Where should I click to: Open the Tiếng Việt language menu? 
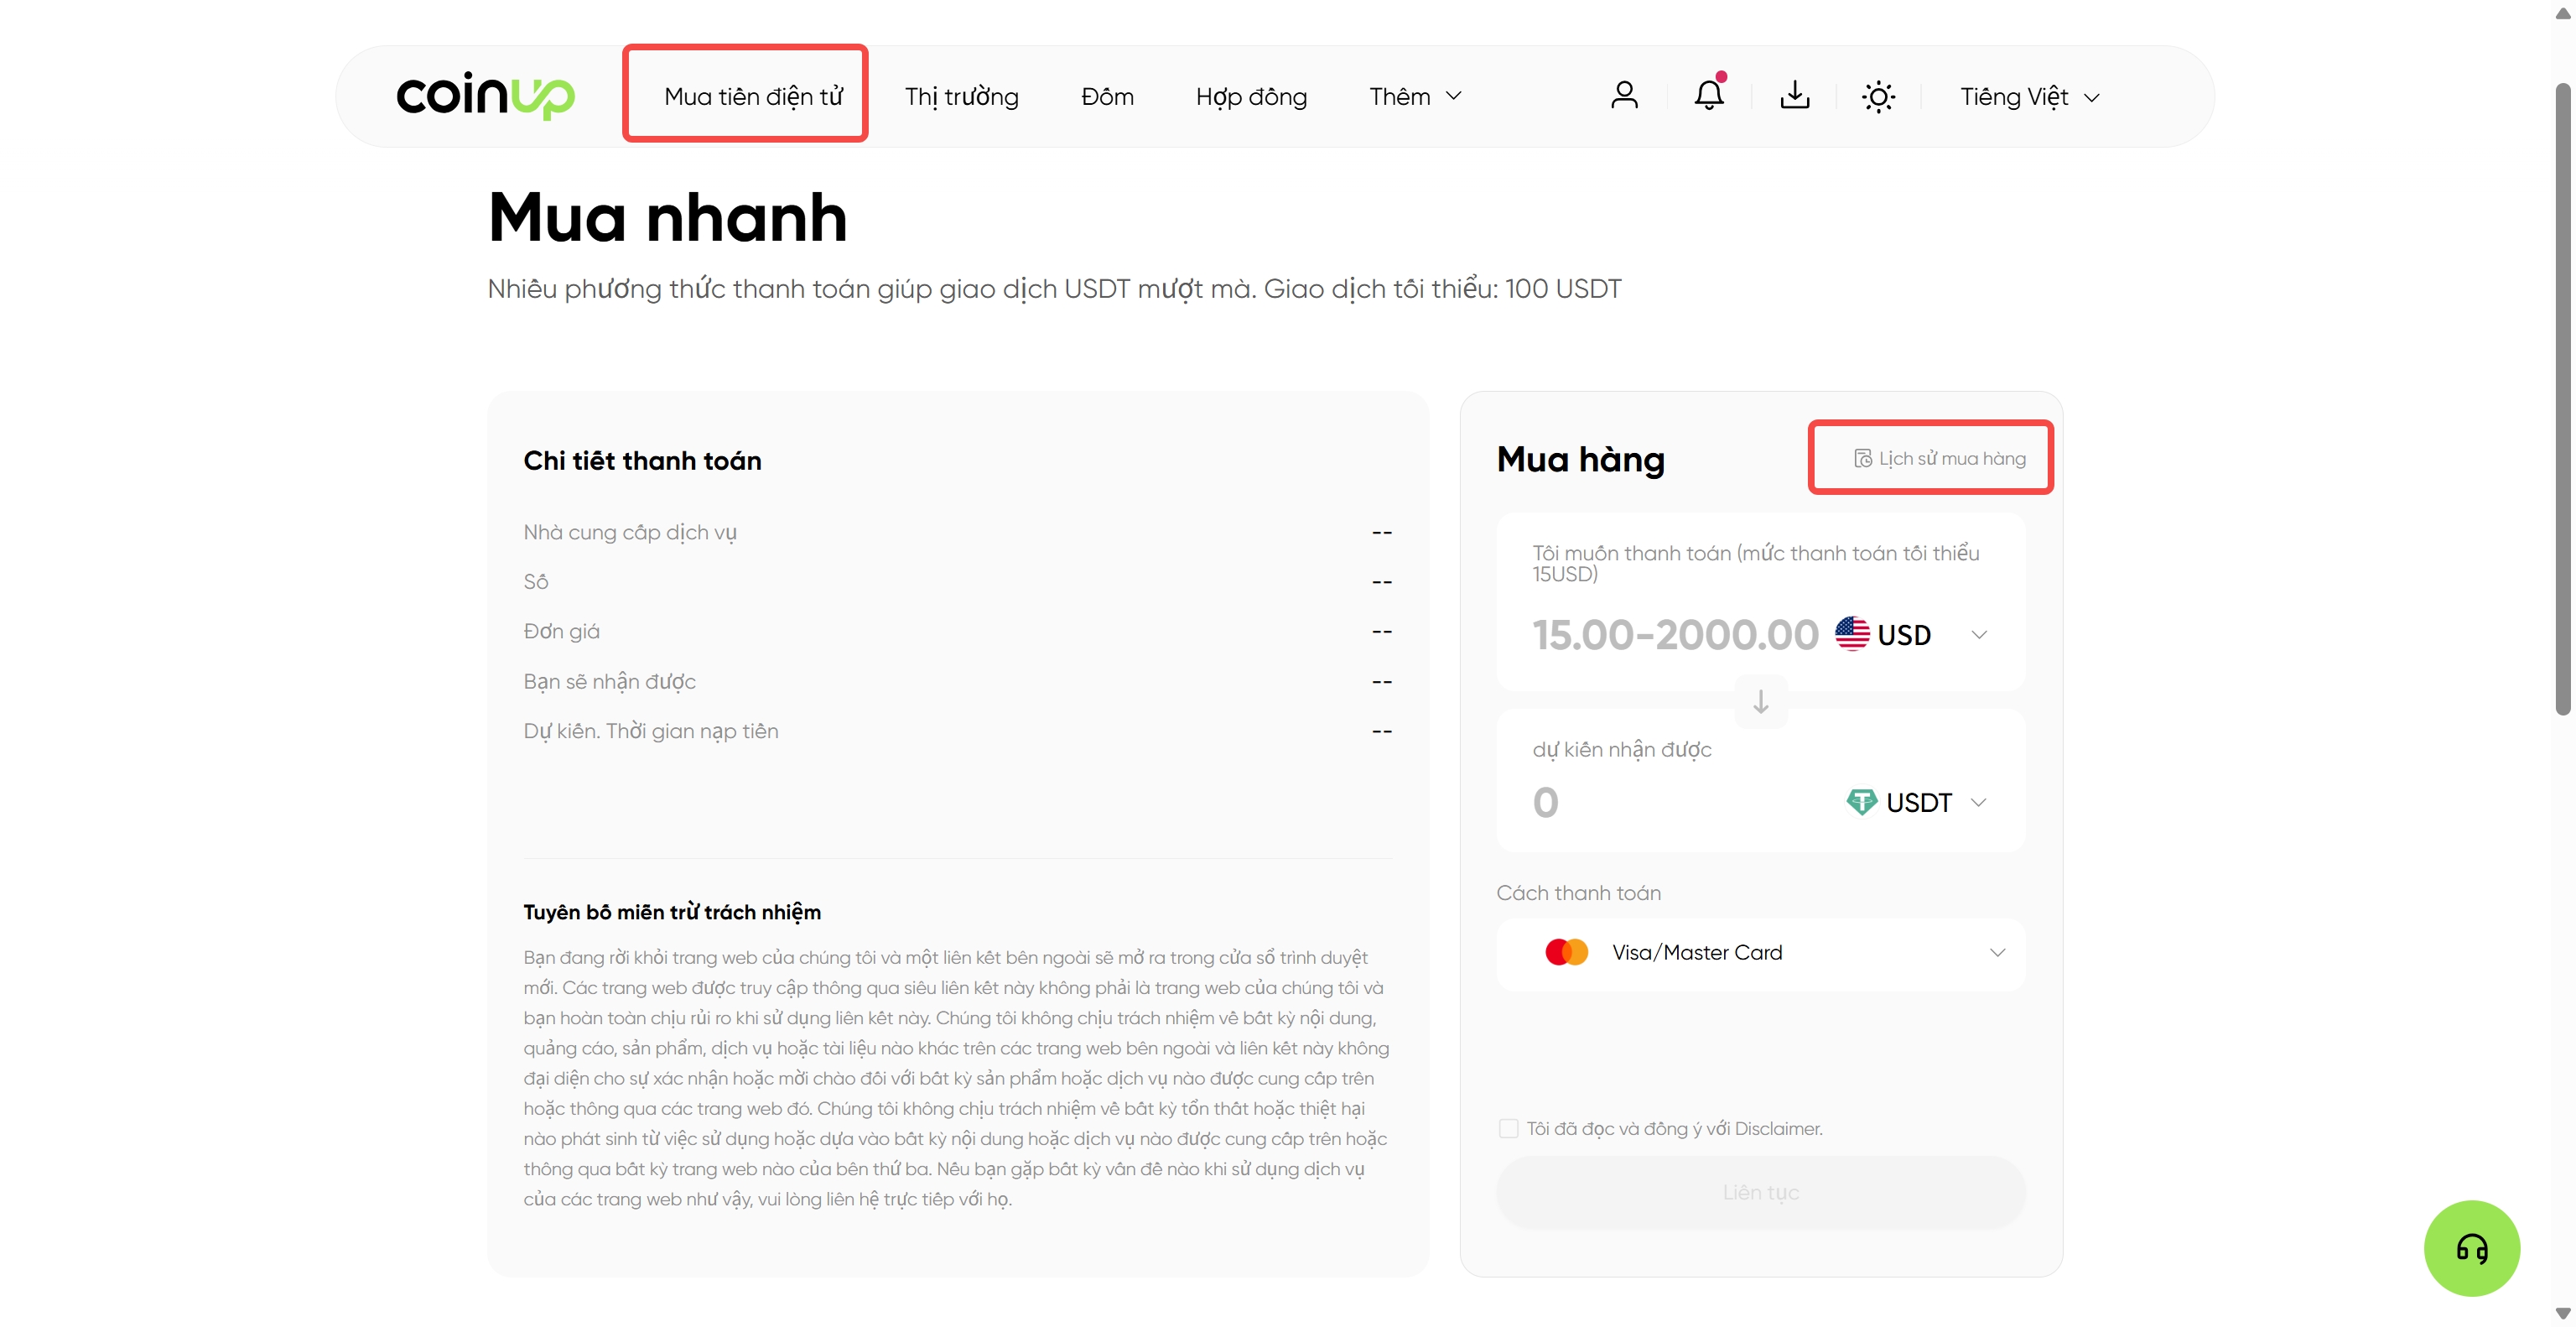pyautogui.click(x=2030, y=97)
